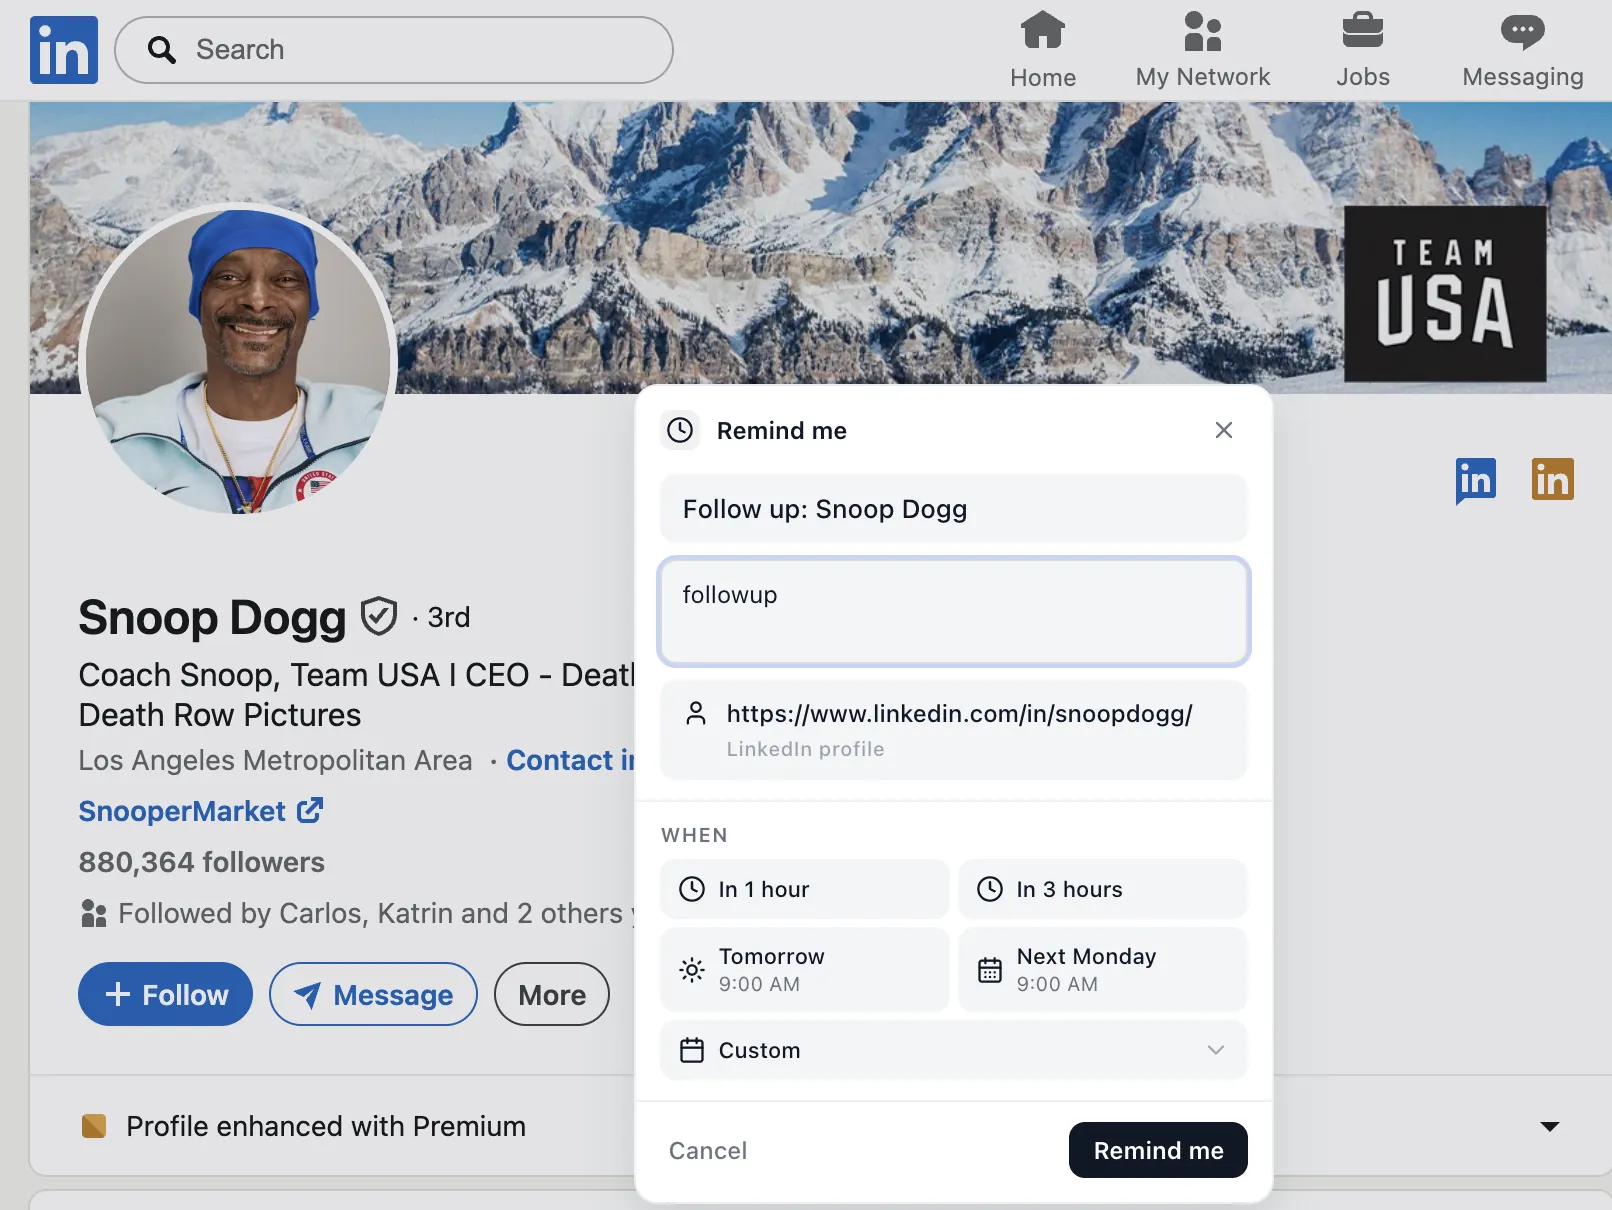Choose Next Monday 9:00 AM reminder
Image resolution: width=1612 pixels, height=1210 pixels.
(1103, 970)
